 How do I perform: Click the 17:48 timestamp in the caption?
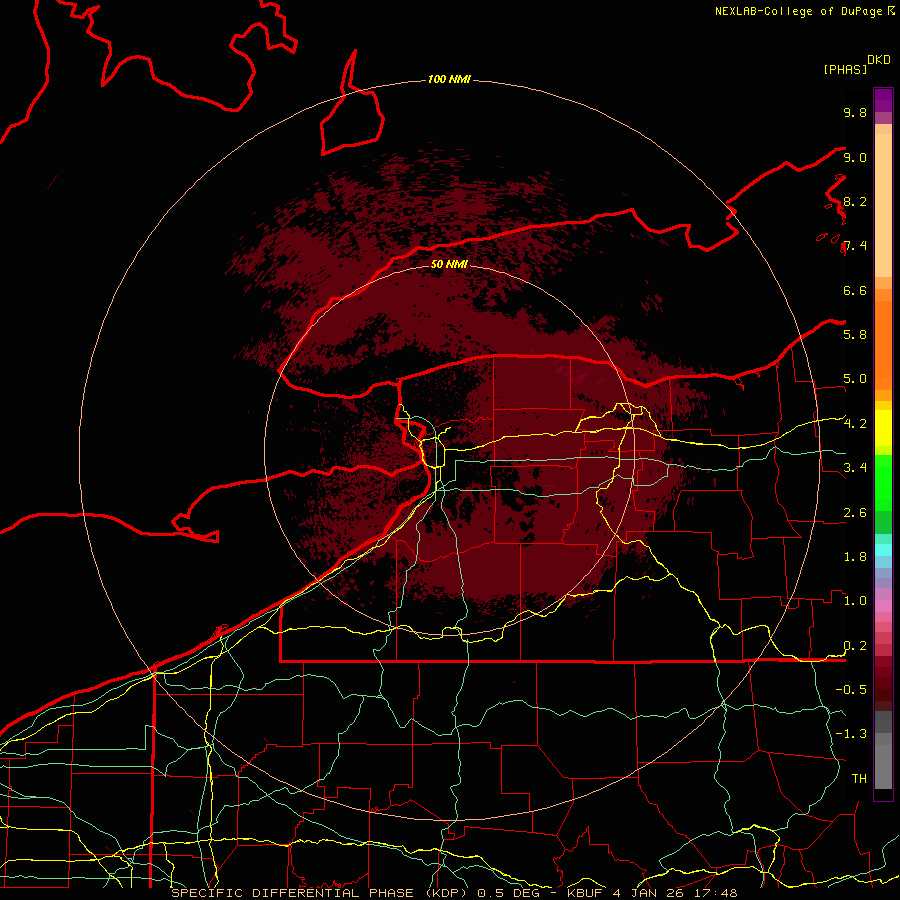pyautogui.click(x=716, y=893)
